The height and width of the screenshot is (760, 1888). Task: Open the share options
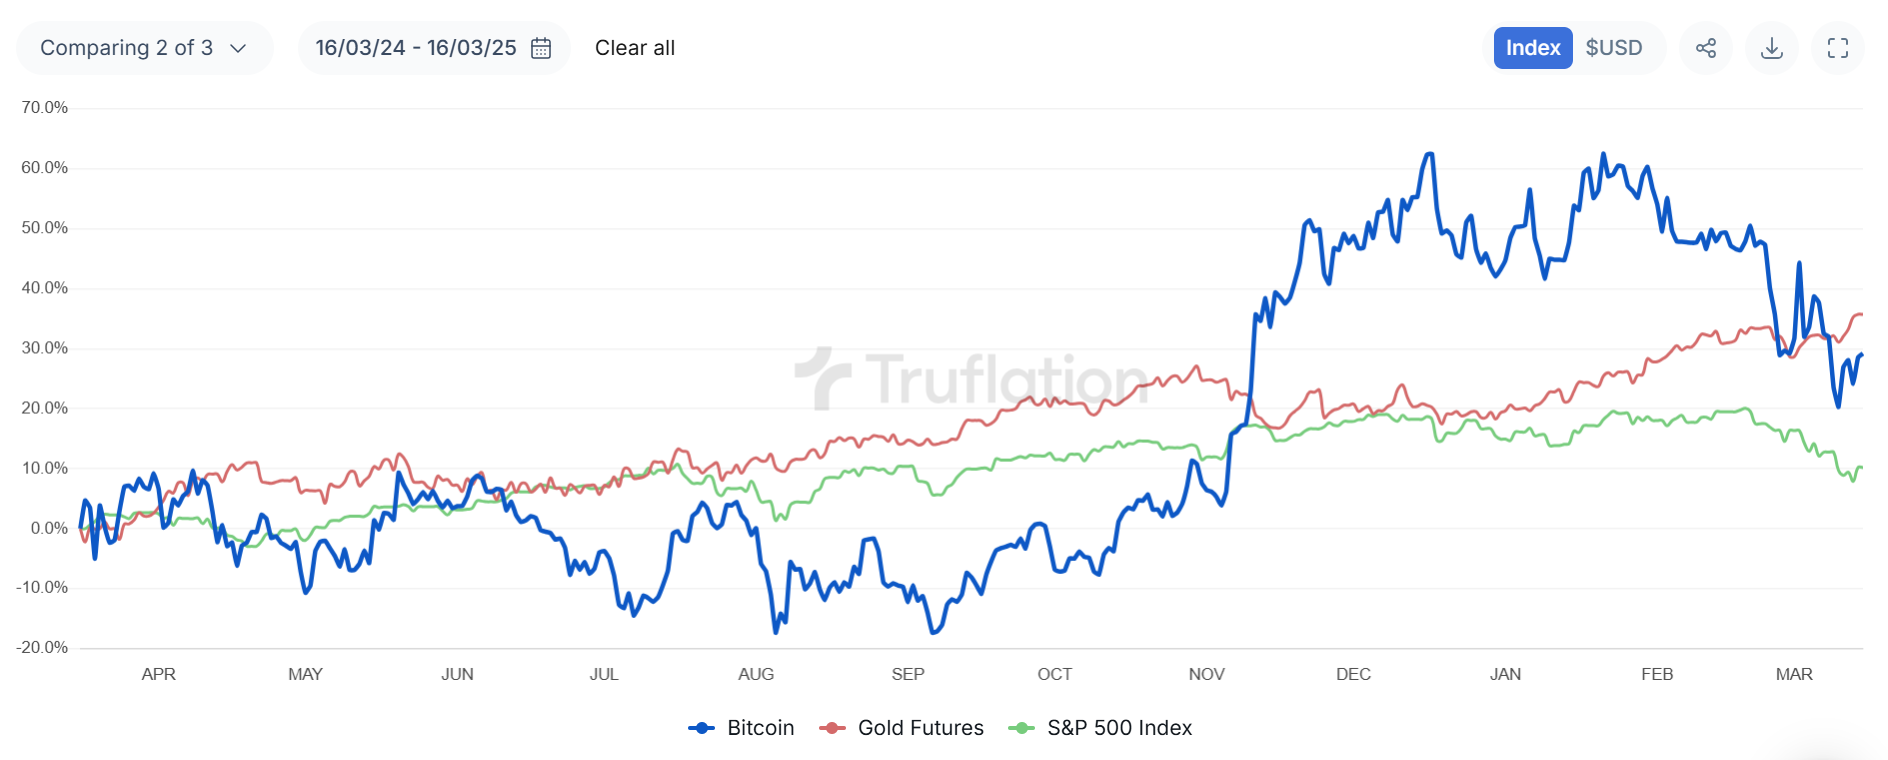coord(1705,47)
